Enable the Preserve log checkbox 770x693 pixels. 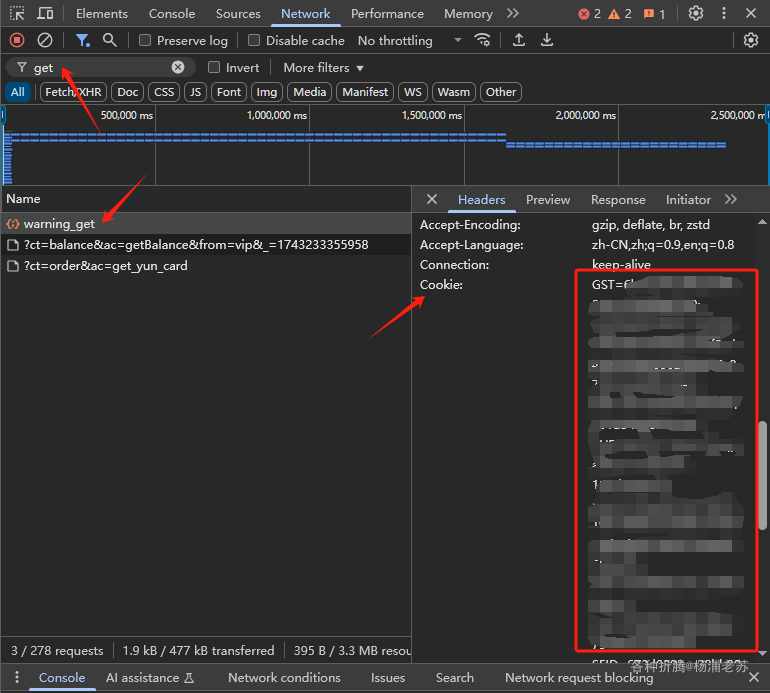(146, 41)
